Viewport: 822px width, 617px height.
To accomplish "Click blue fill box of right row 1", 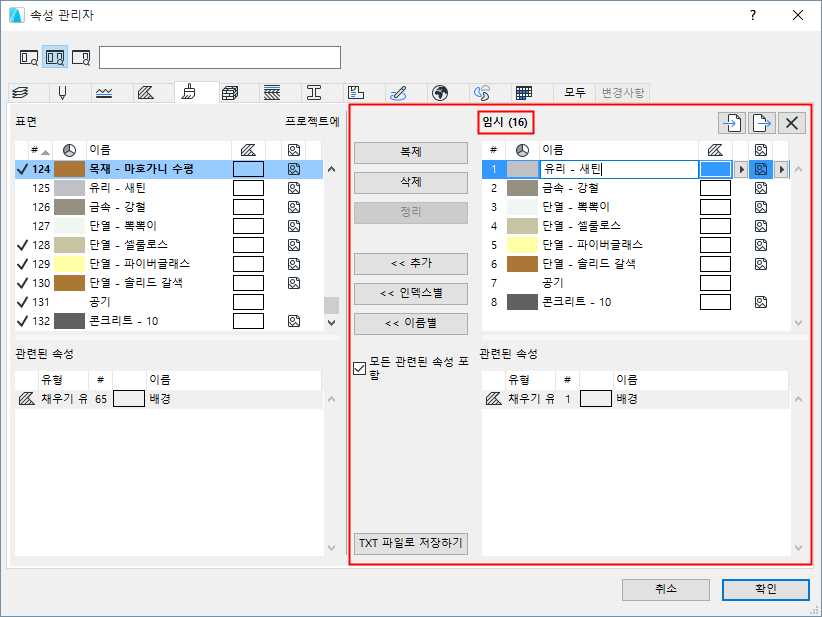I will click(x=716, y=169).
